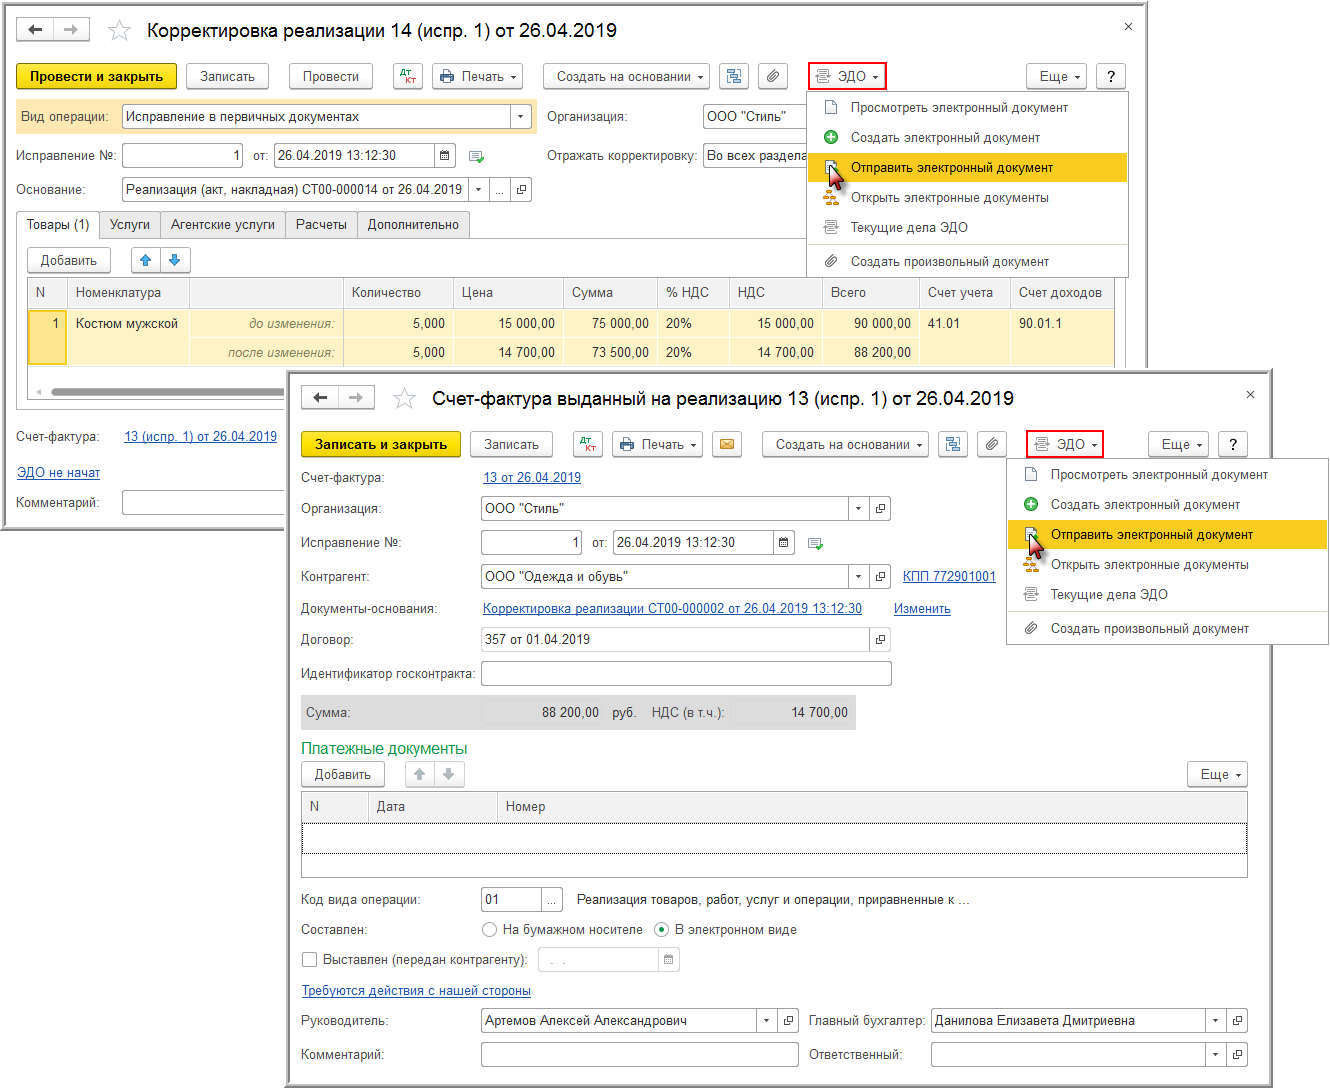Open Требуются действия с нашей стороны link
The height and width of the screenshot is (1090, 1330).
416,991
